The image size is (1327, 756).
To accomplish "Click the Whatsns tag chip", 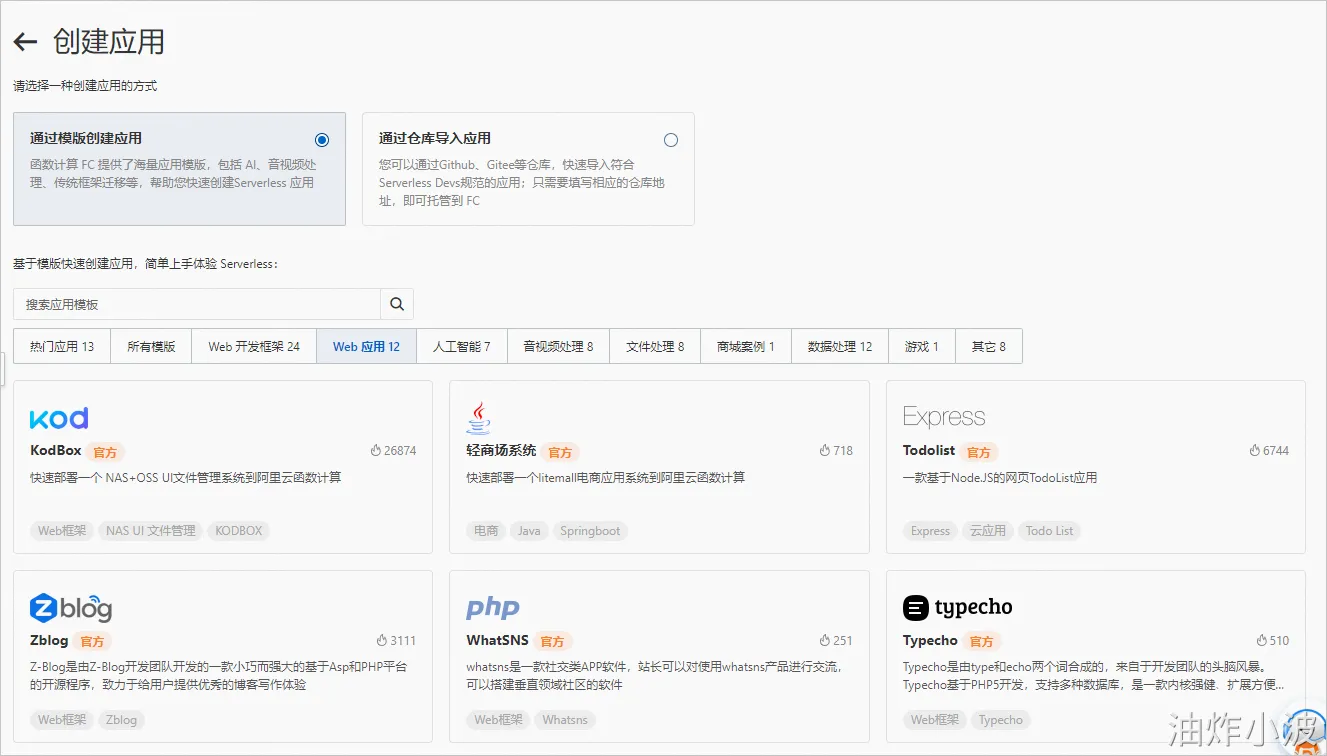I will tap(565, 720).
